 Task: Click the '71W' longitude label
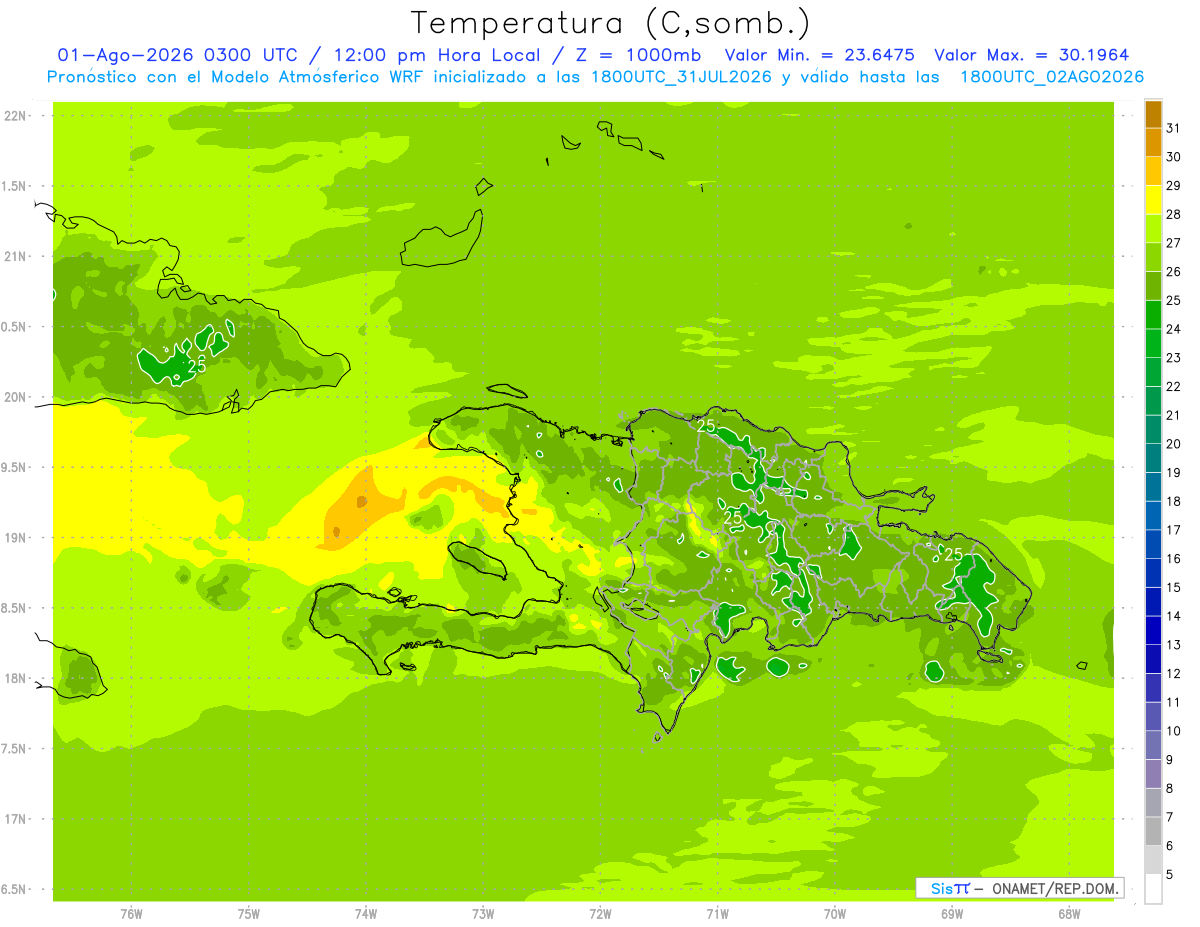pos(717,914)
